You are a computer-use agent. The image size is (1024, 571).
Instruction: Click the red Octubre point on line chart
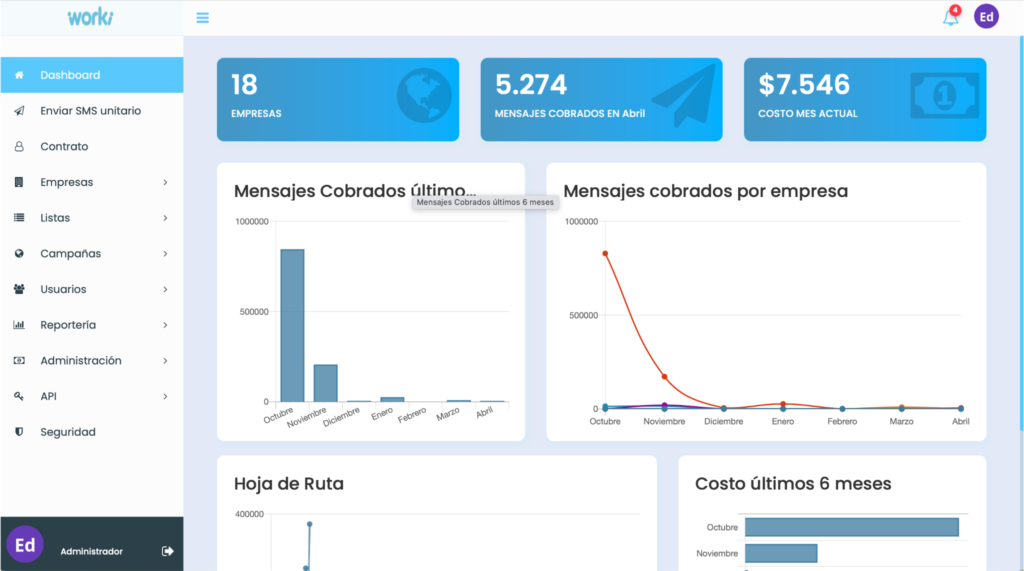[x=605, y=253]
